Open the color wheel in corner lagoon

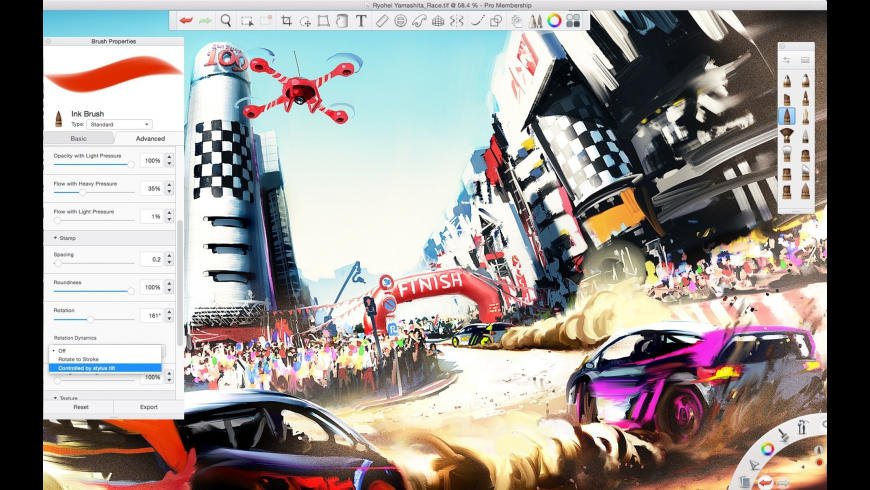click(767, 448)
